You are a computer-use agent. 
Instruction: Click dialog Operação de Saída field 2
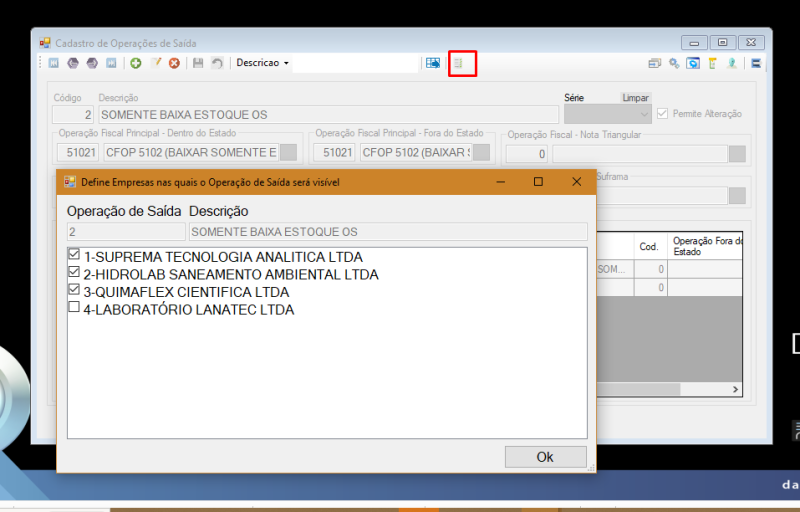[x=126, y=232]
